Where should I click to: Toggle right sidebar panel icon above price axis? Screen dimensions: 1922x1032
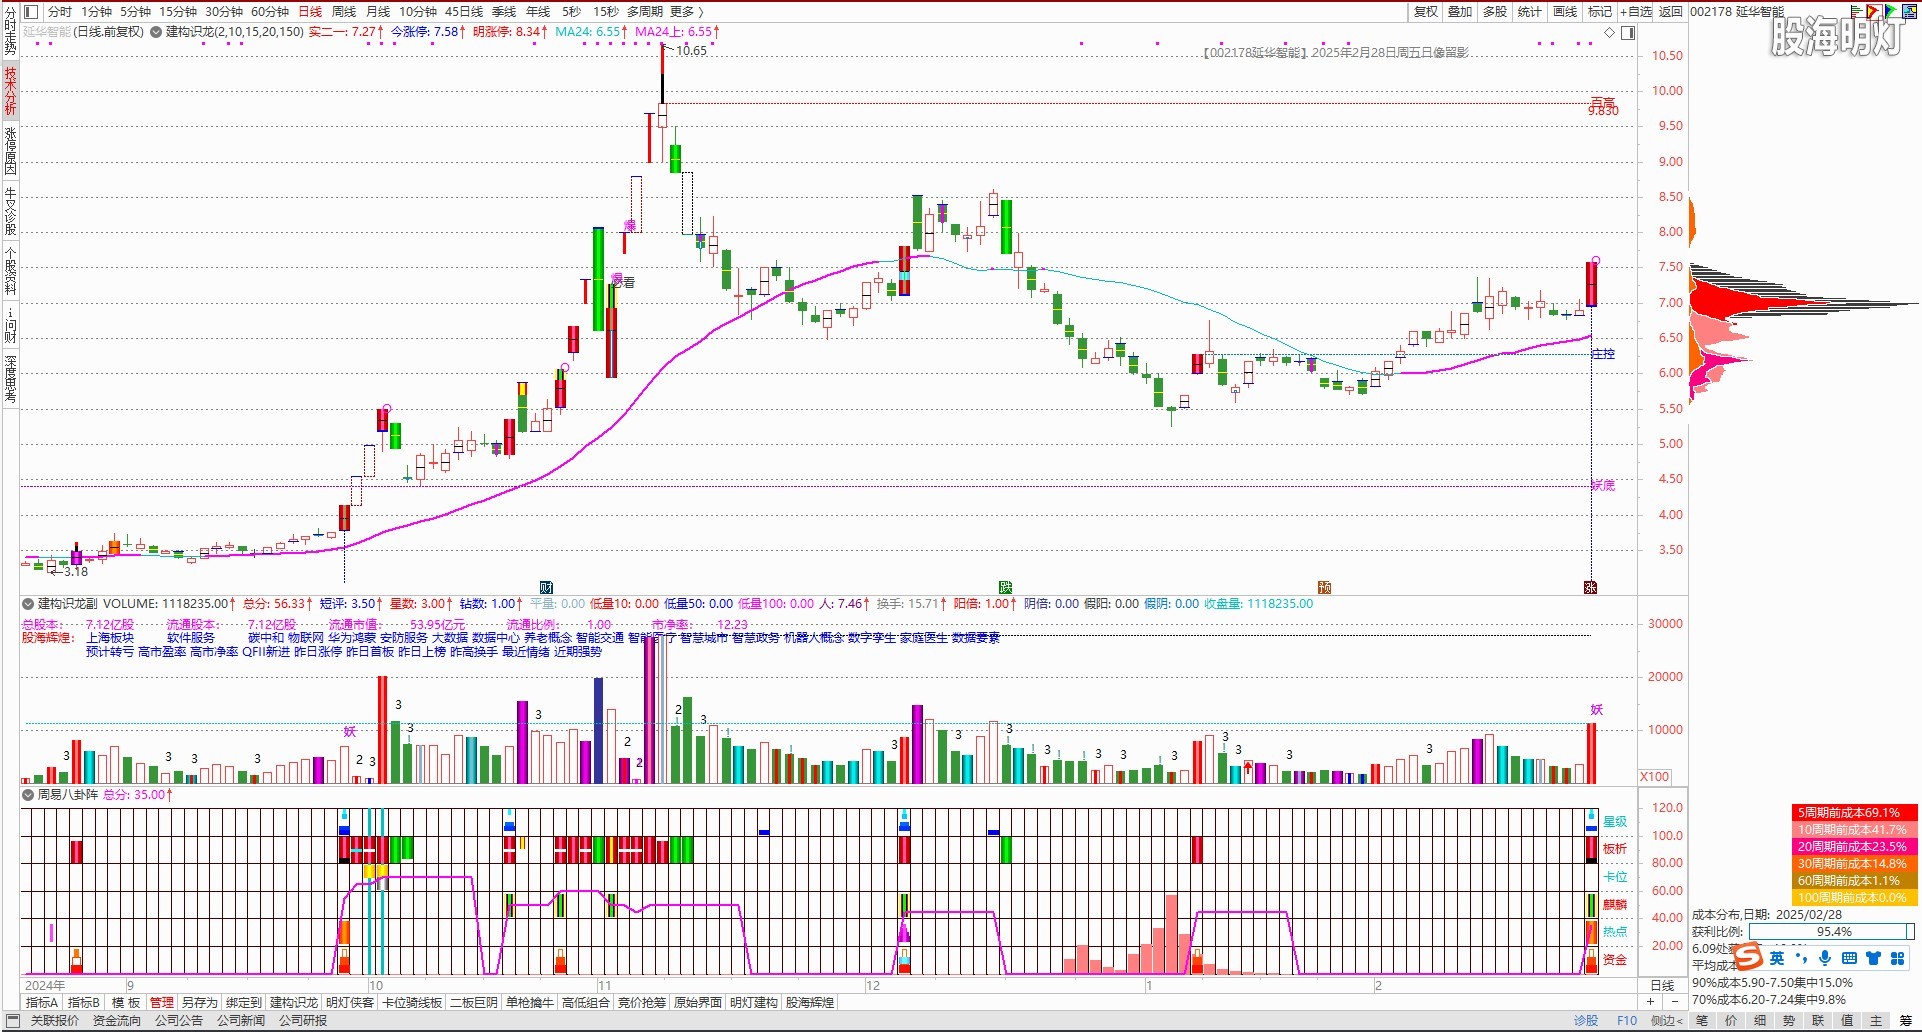click(1628, 33)
